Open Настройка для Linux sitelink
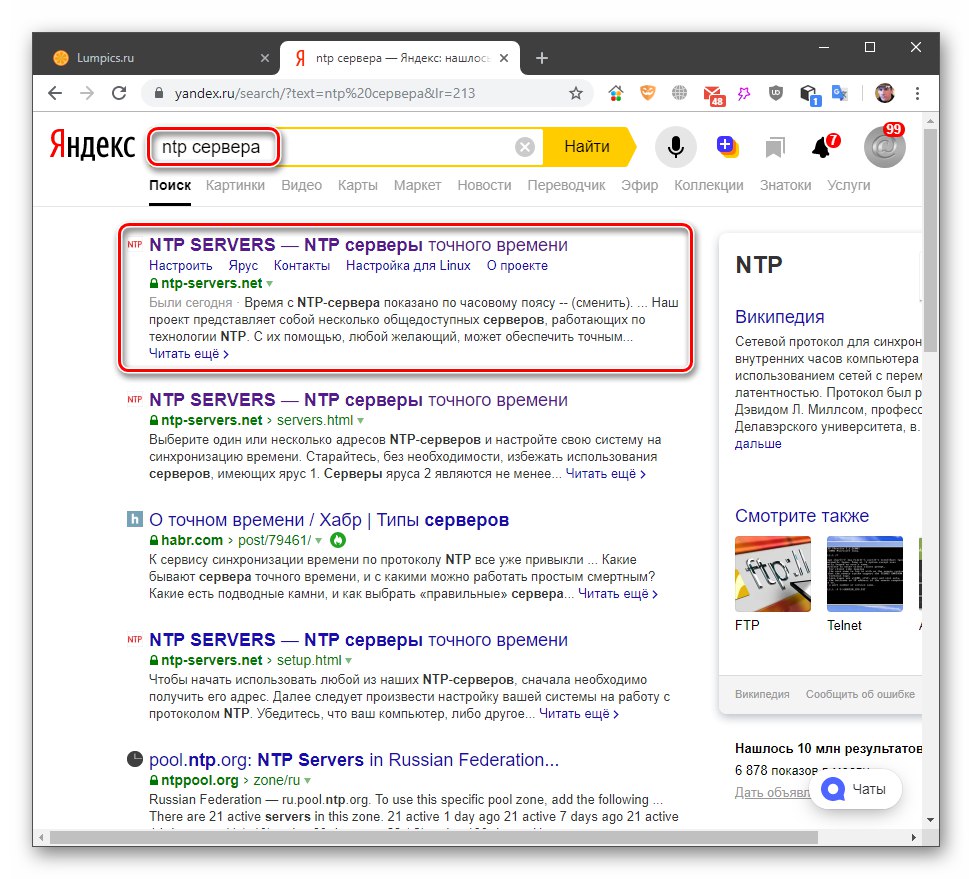Image resolution: width=972 pixels, height=879 pixels. 408,265
